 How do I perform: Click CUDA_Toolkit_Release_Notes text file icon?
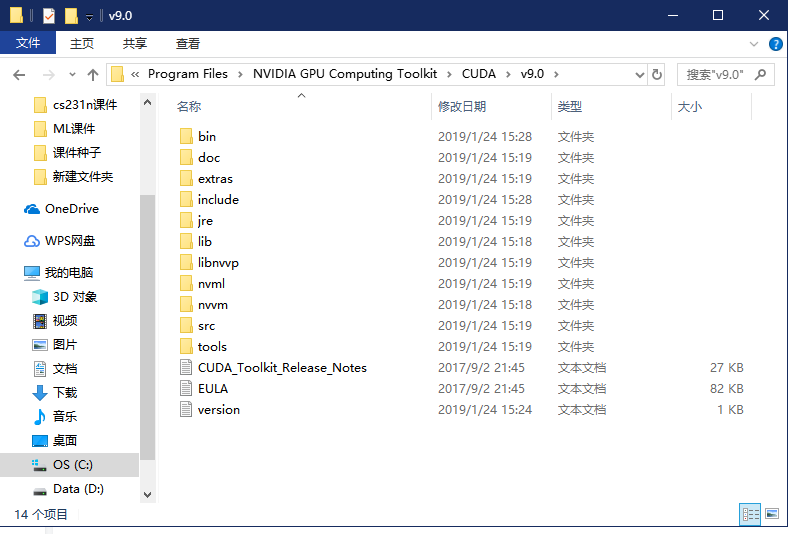186,368
